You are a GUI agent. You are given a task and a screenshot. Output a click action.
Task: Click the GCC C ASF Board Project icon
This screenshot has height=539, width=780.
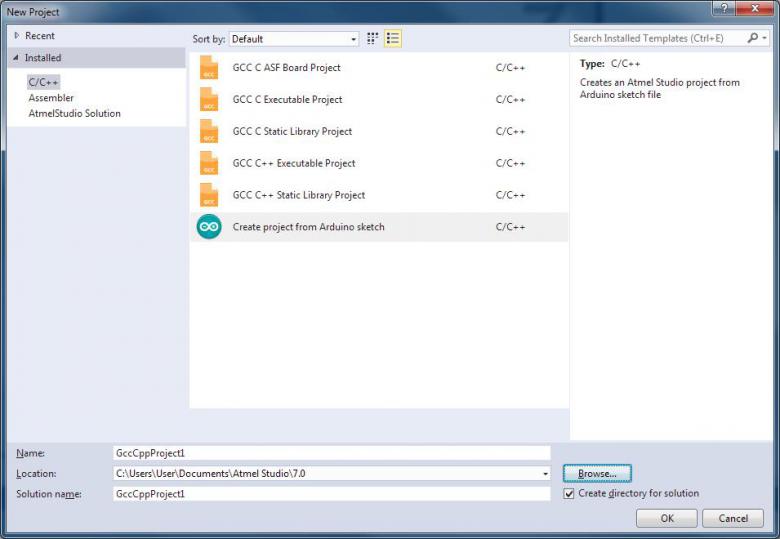(x=209, y=68)
